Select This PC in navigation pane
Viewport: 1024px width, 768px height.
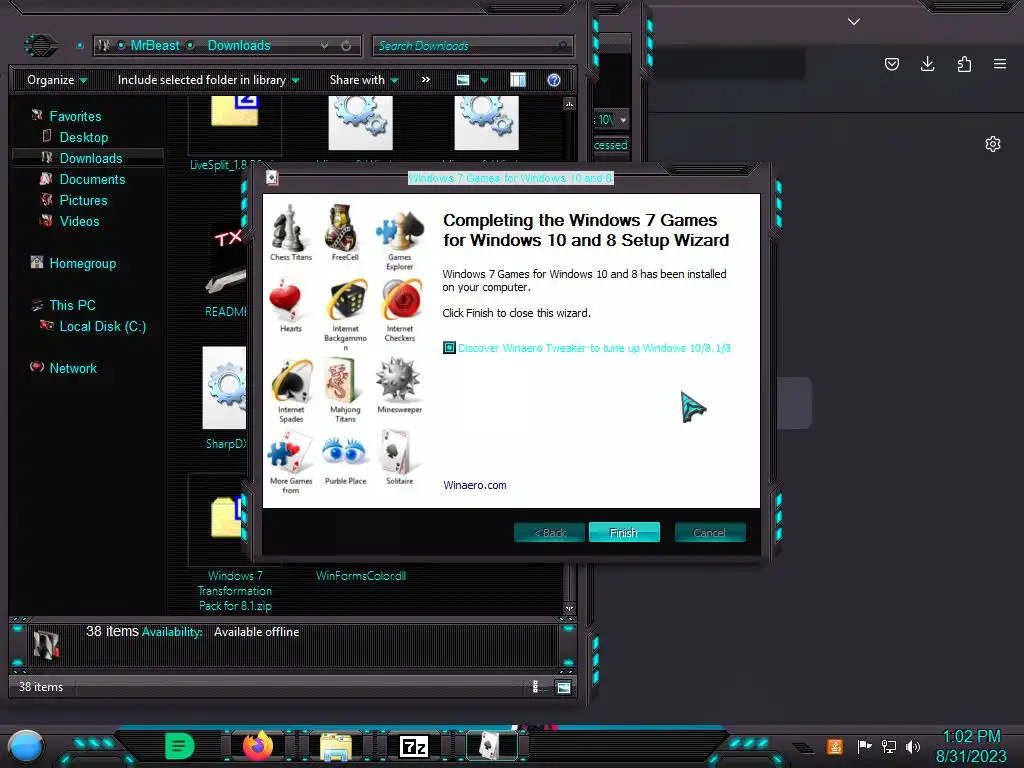(72, 305)
